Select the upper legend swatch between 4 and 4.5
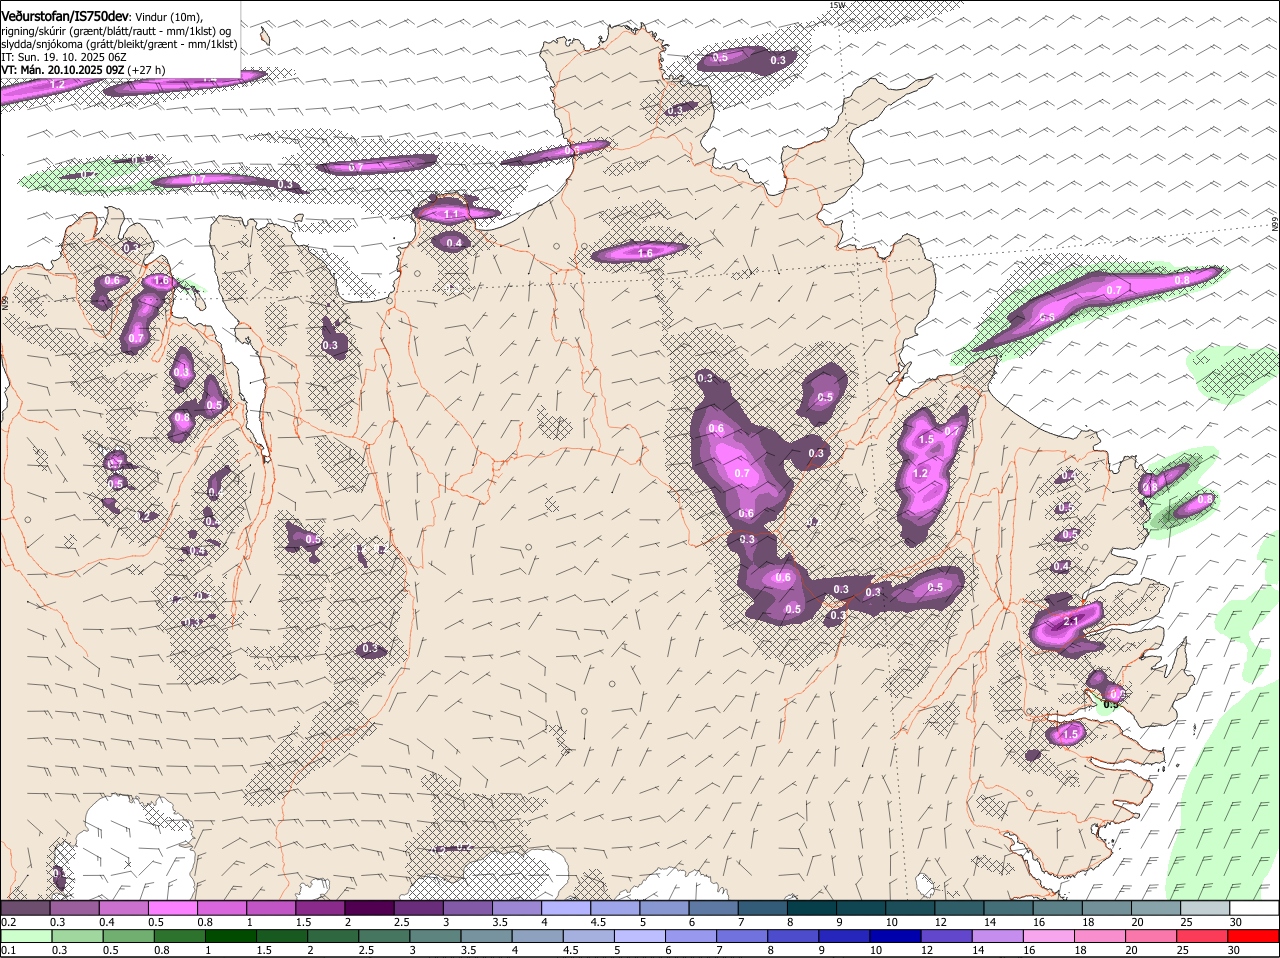 tap(566, 908)
